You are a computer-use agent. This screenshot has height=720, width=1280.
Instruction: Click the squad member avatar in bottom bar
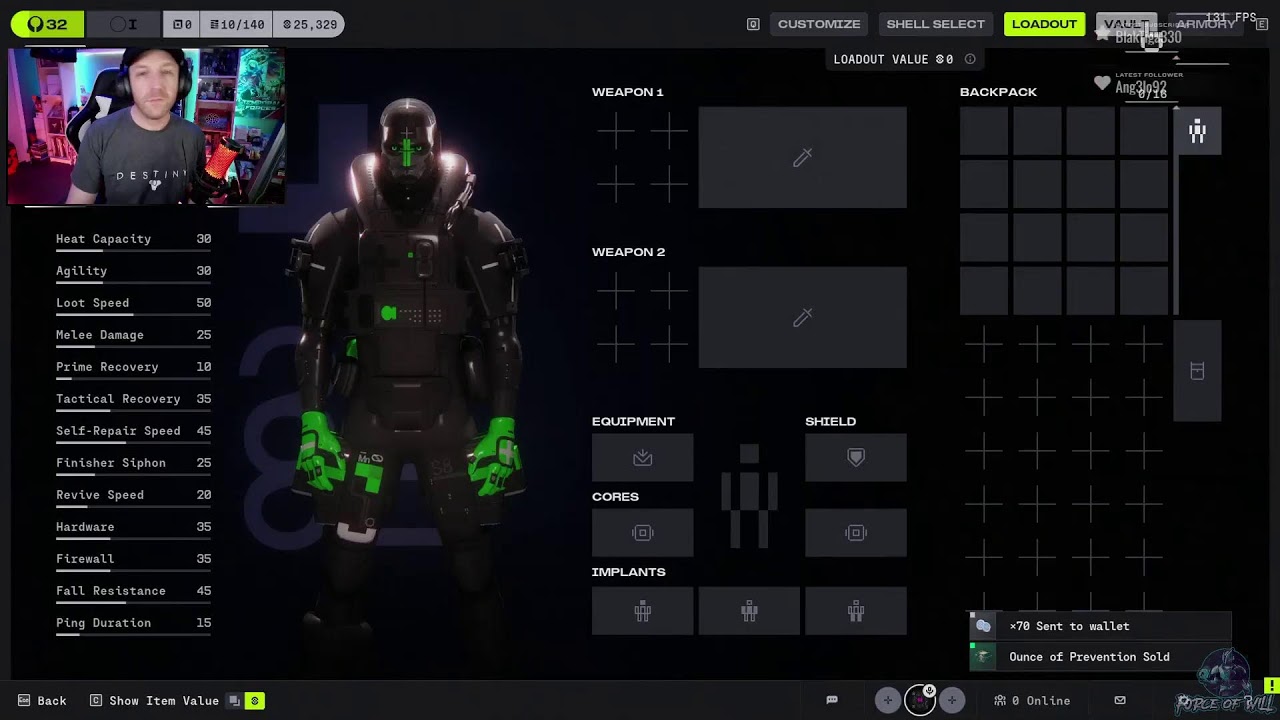920,700
